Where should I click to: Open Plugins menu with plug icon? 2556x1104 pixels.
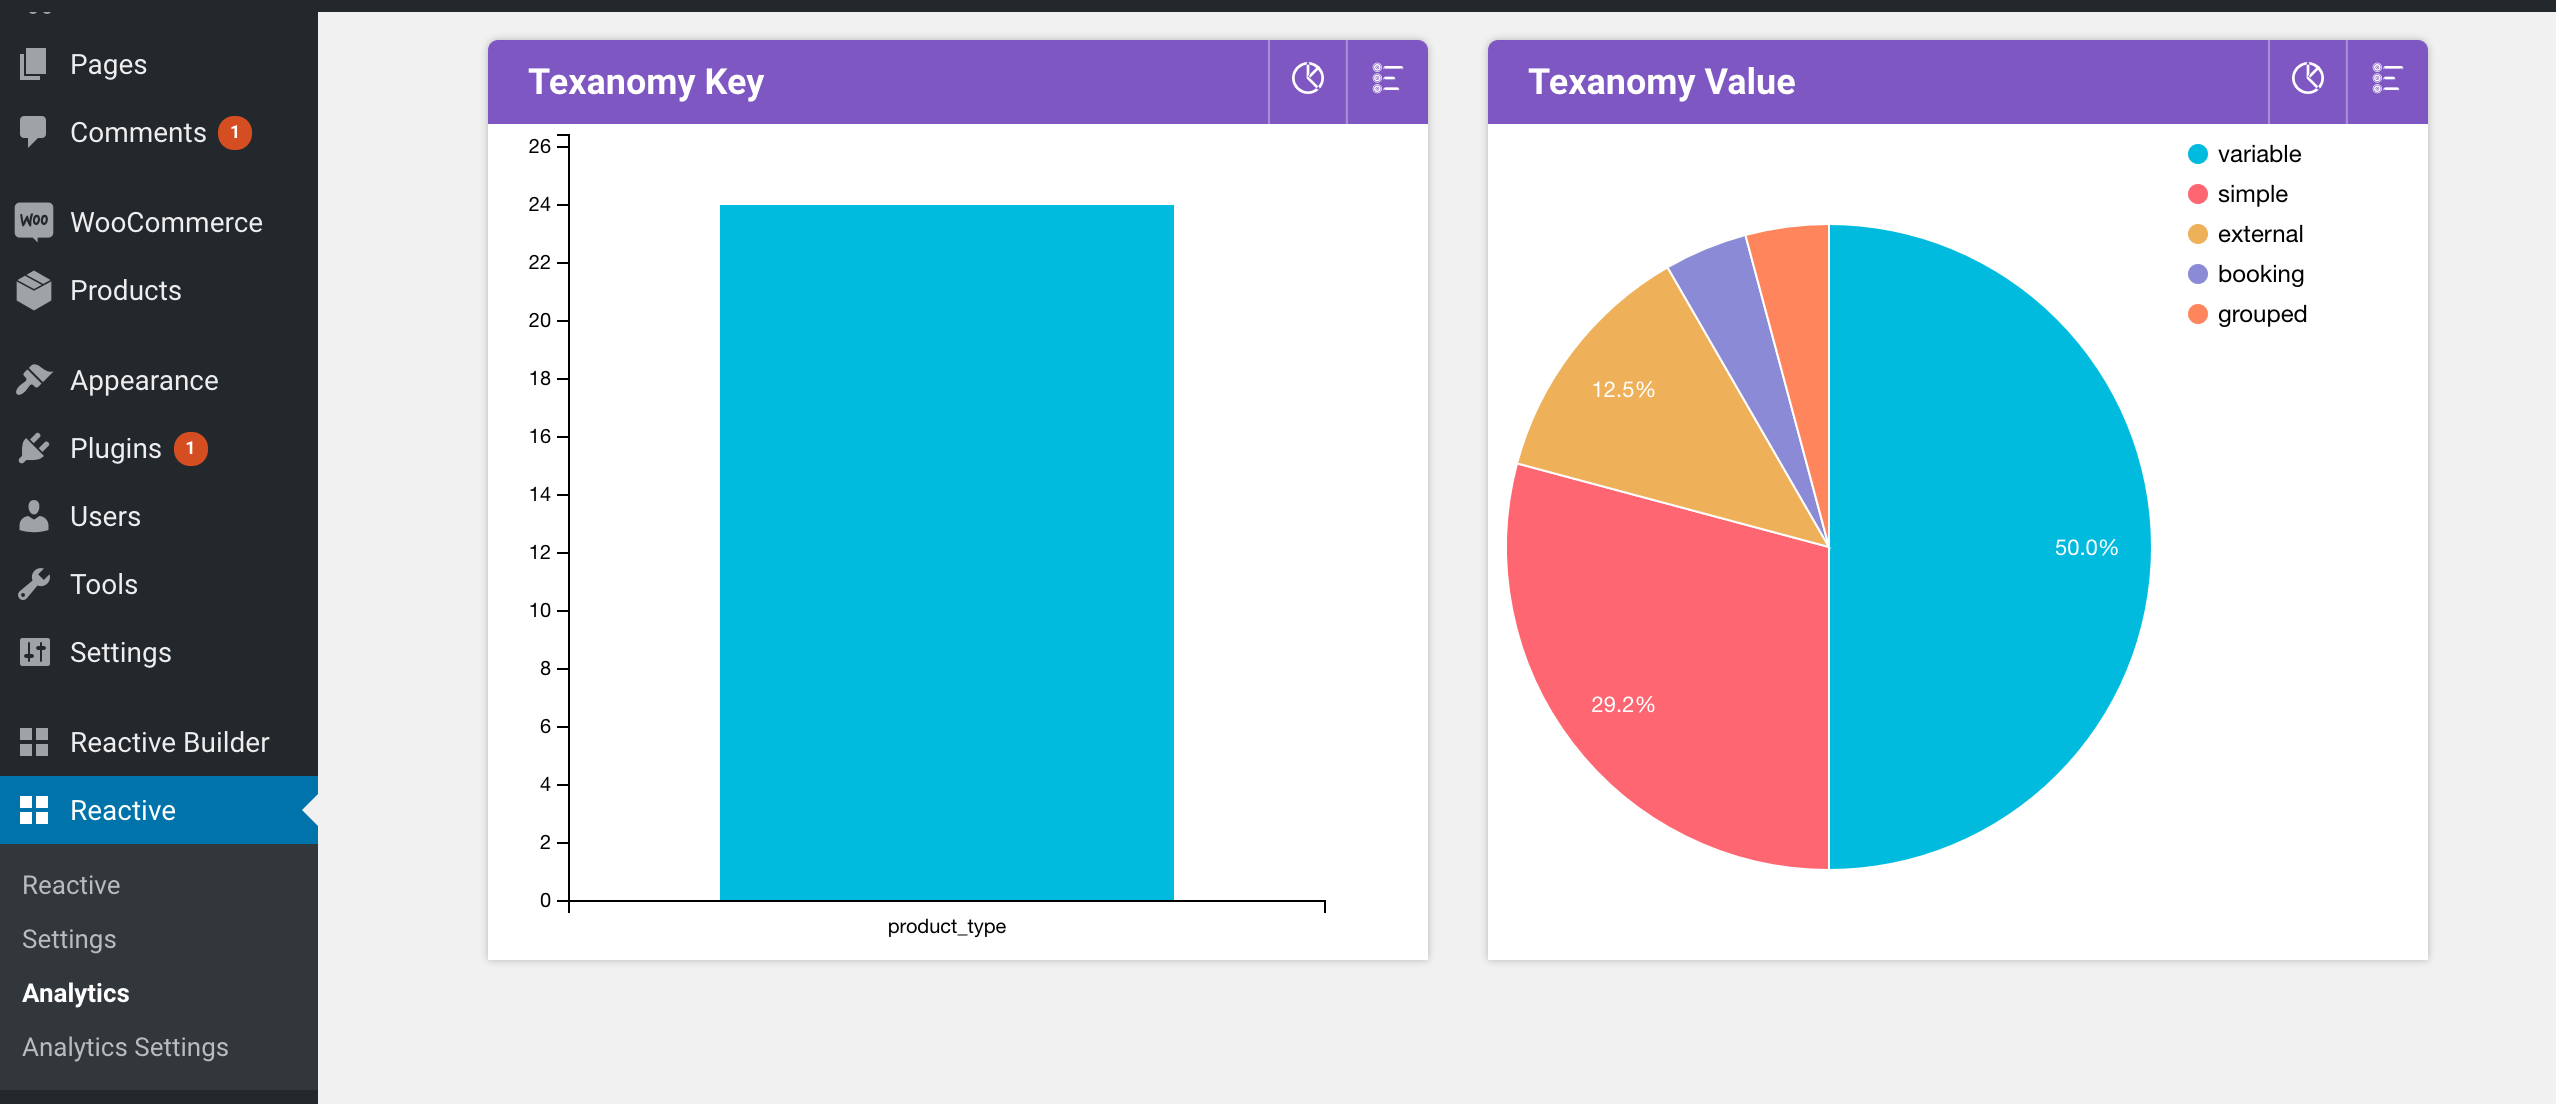click(x=34, y=448)
